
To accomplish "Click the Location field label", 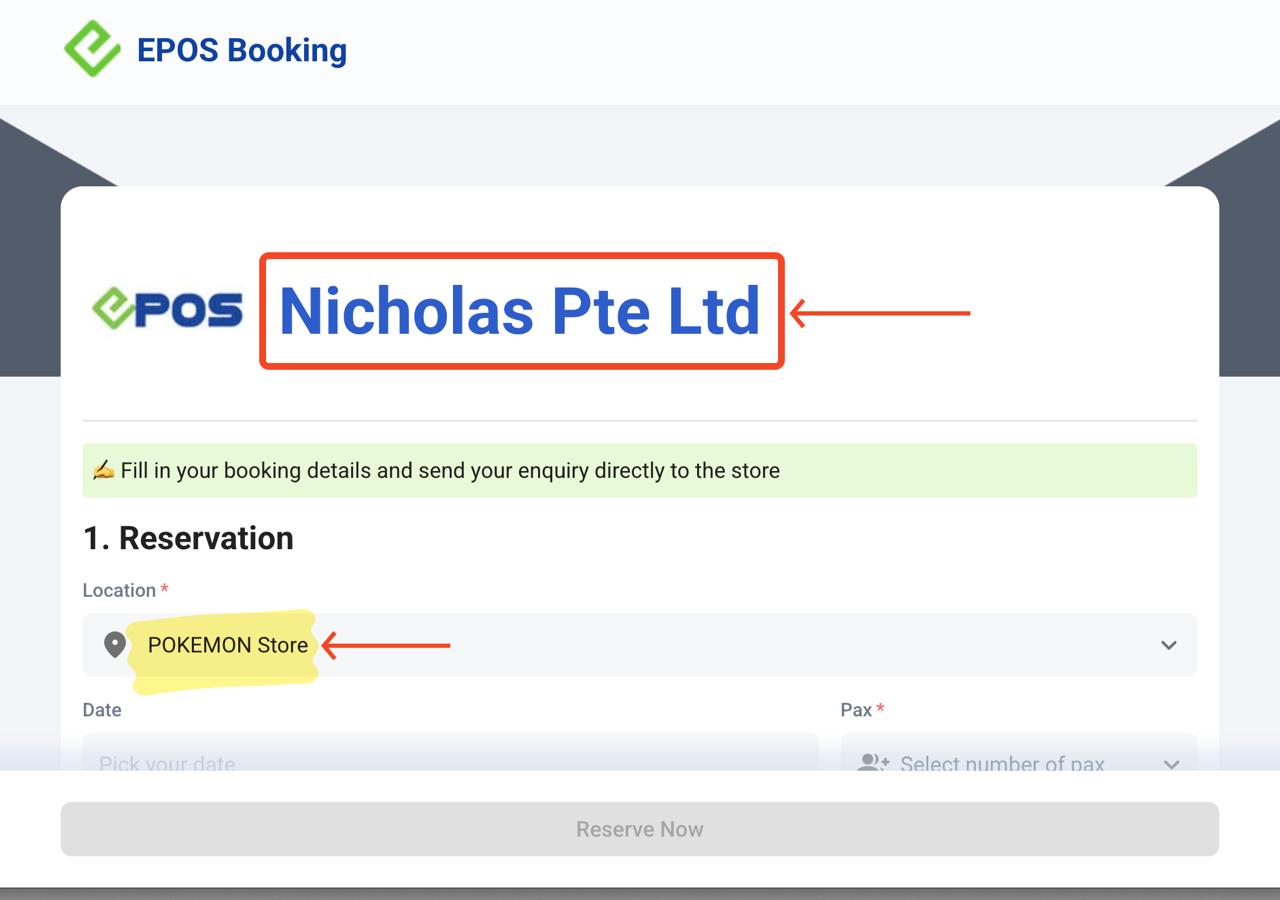I will pyautogui.click(x=119, y=590).
